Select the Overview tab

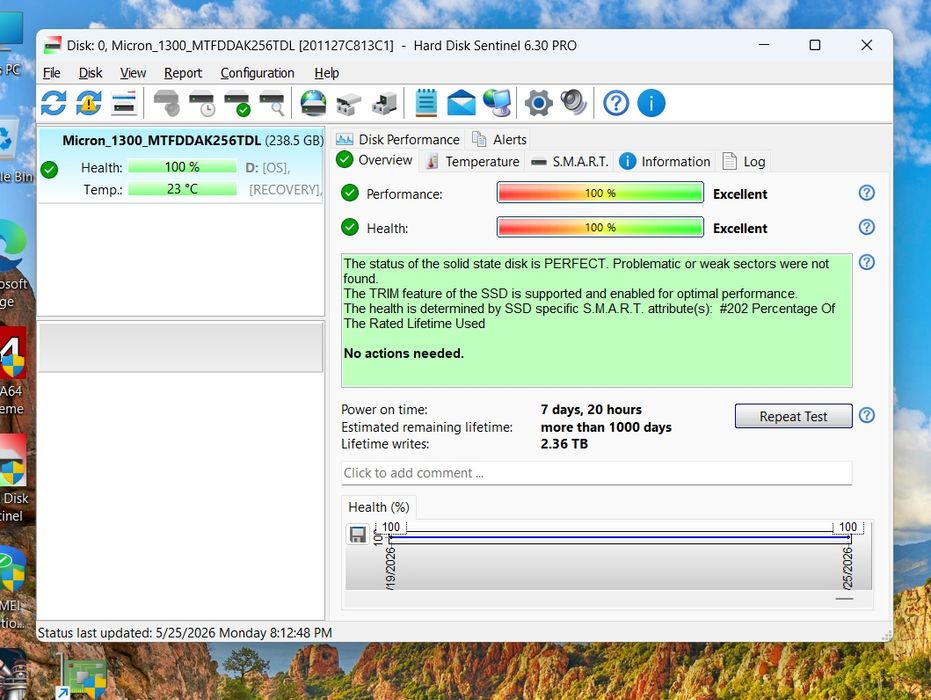point(375,160)
